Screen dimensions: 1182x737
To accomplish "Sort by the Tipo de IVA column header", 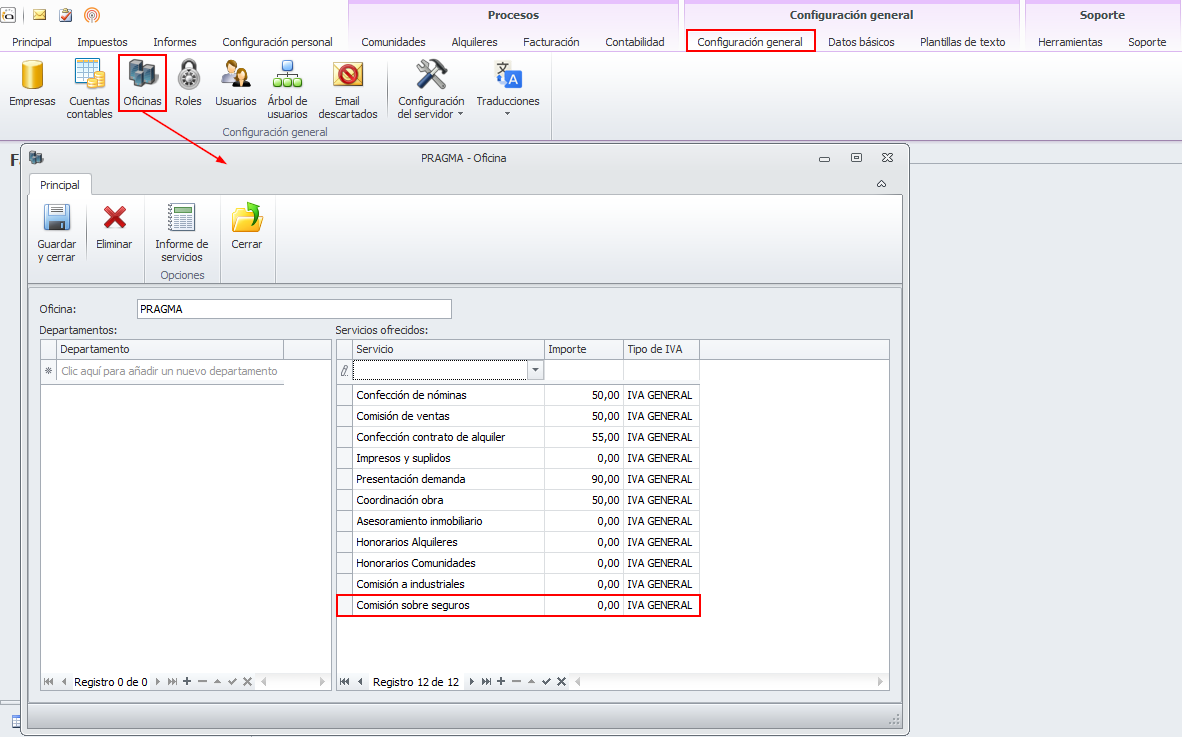I will [662, 349].
